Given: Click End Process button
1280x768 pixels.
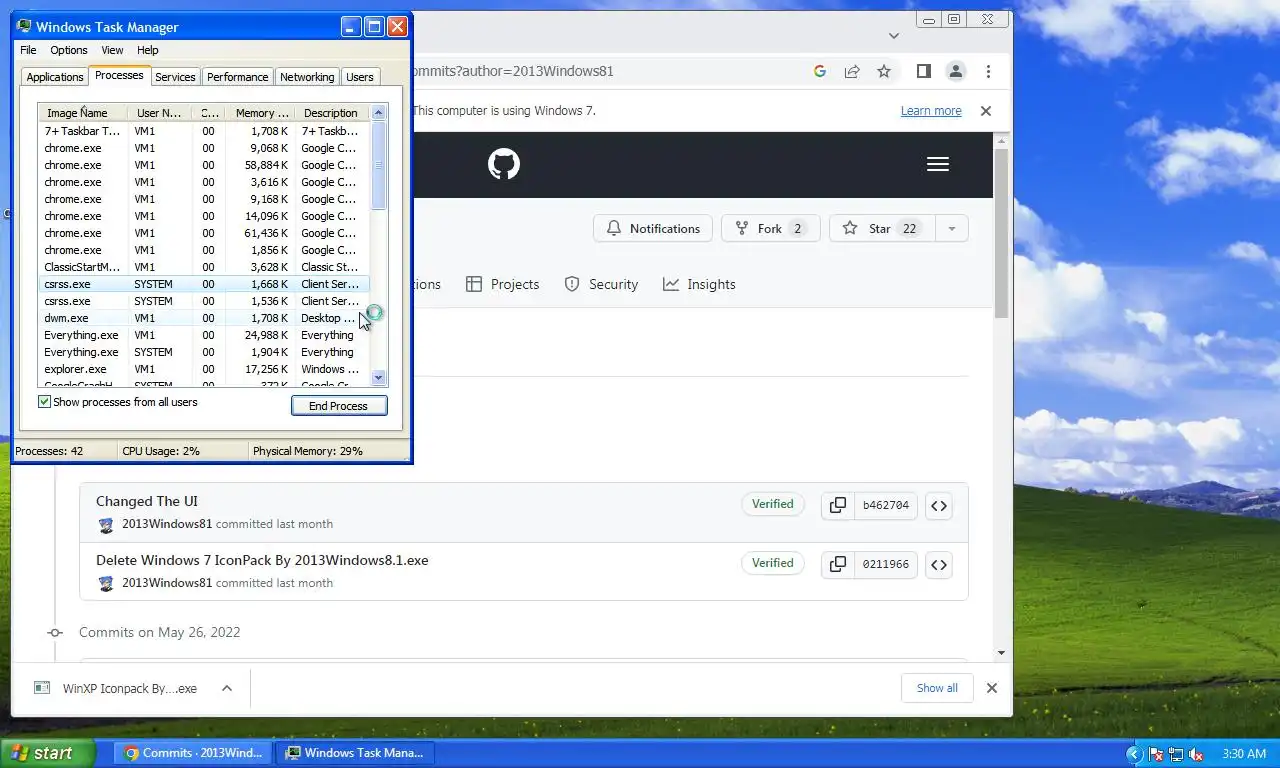Looking at the screenshot, I should coord(339,406).
